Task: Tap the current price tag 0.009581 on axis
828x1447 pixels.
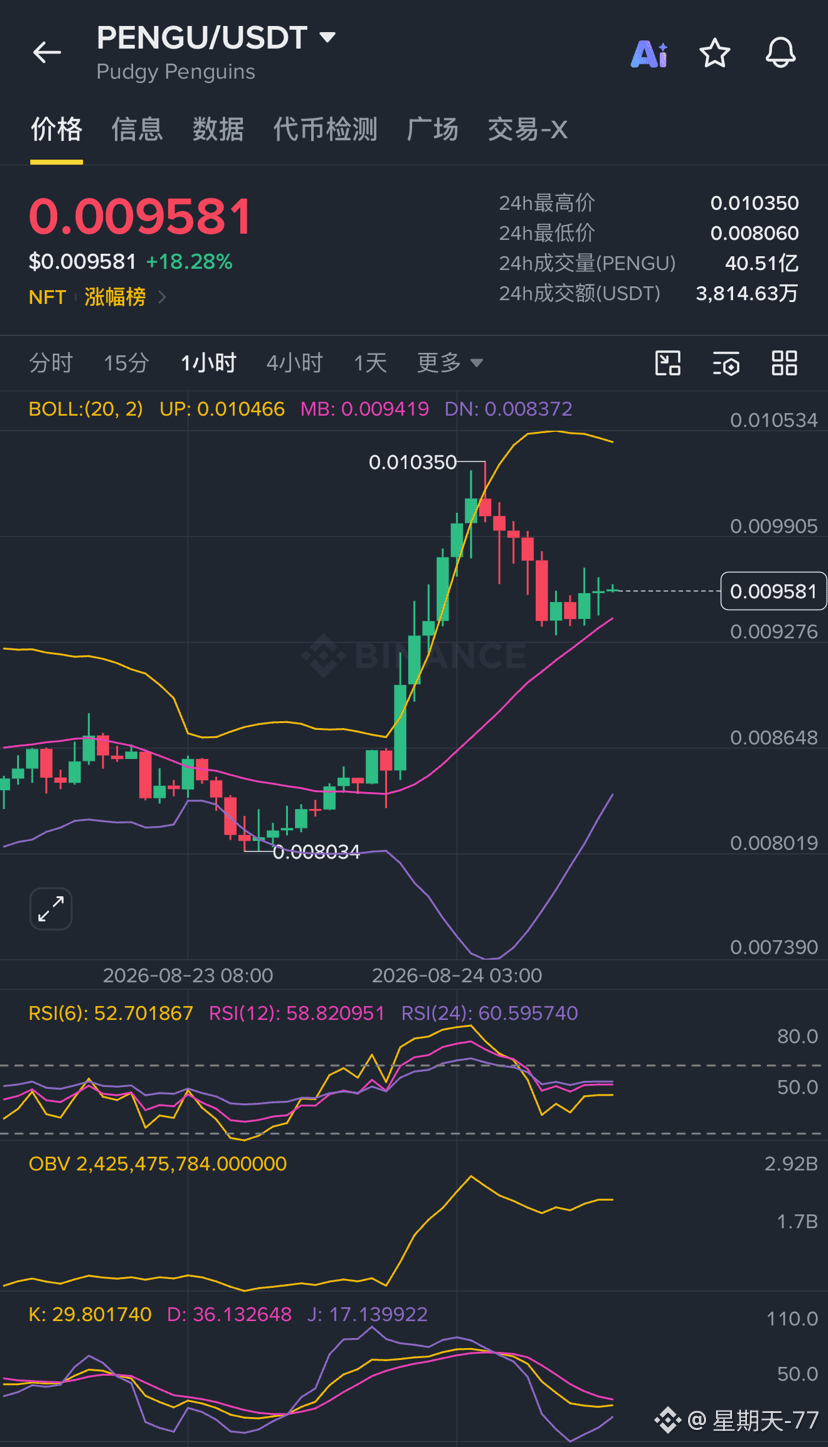Action: click(773, 591)
